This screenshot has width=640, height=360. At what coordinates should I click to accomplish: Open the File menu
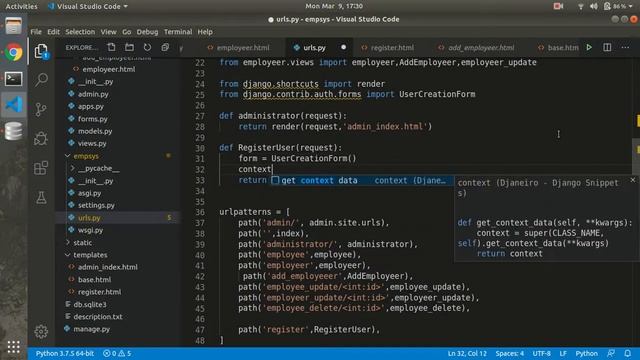[36, 32]
